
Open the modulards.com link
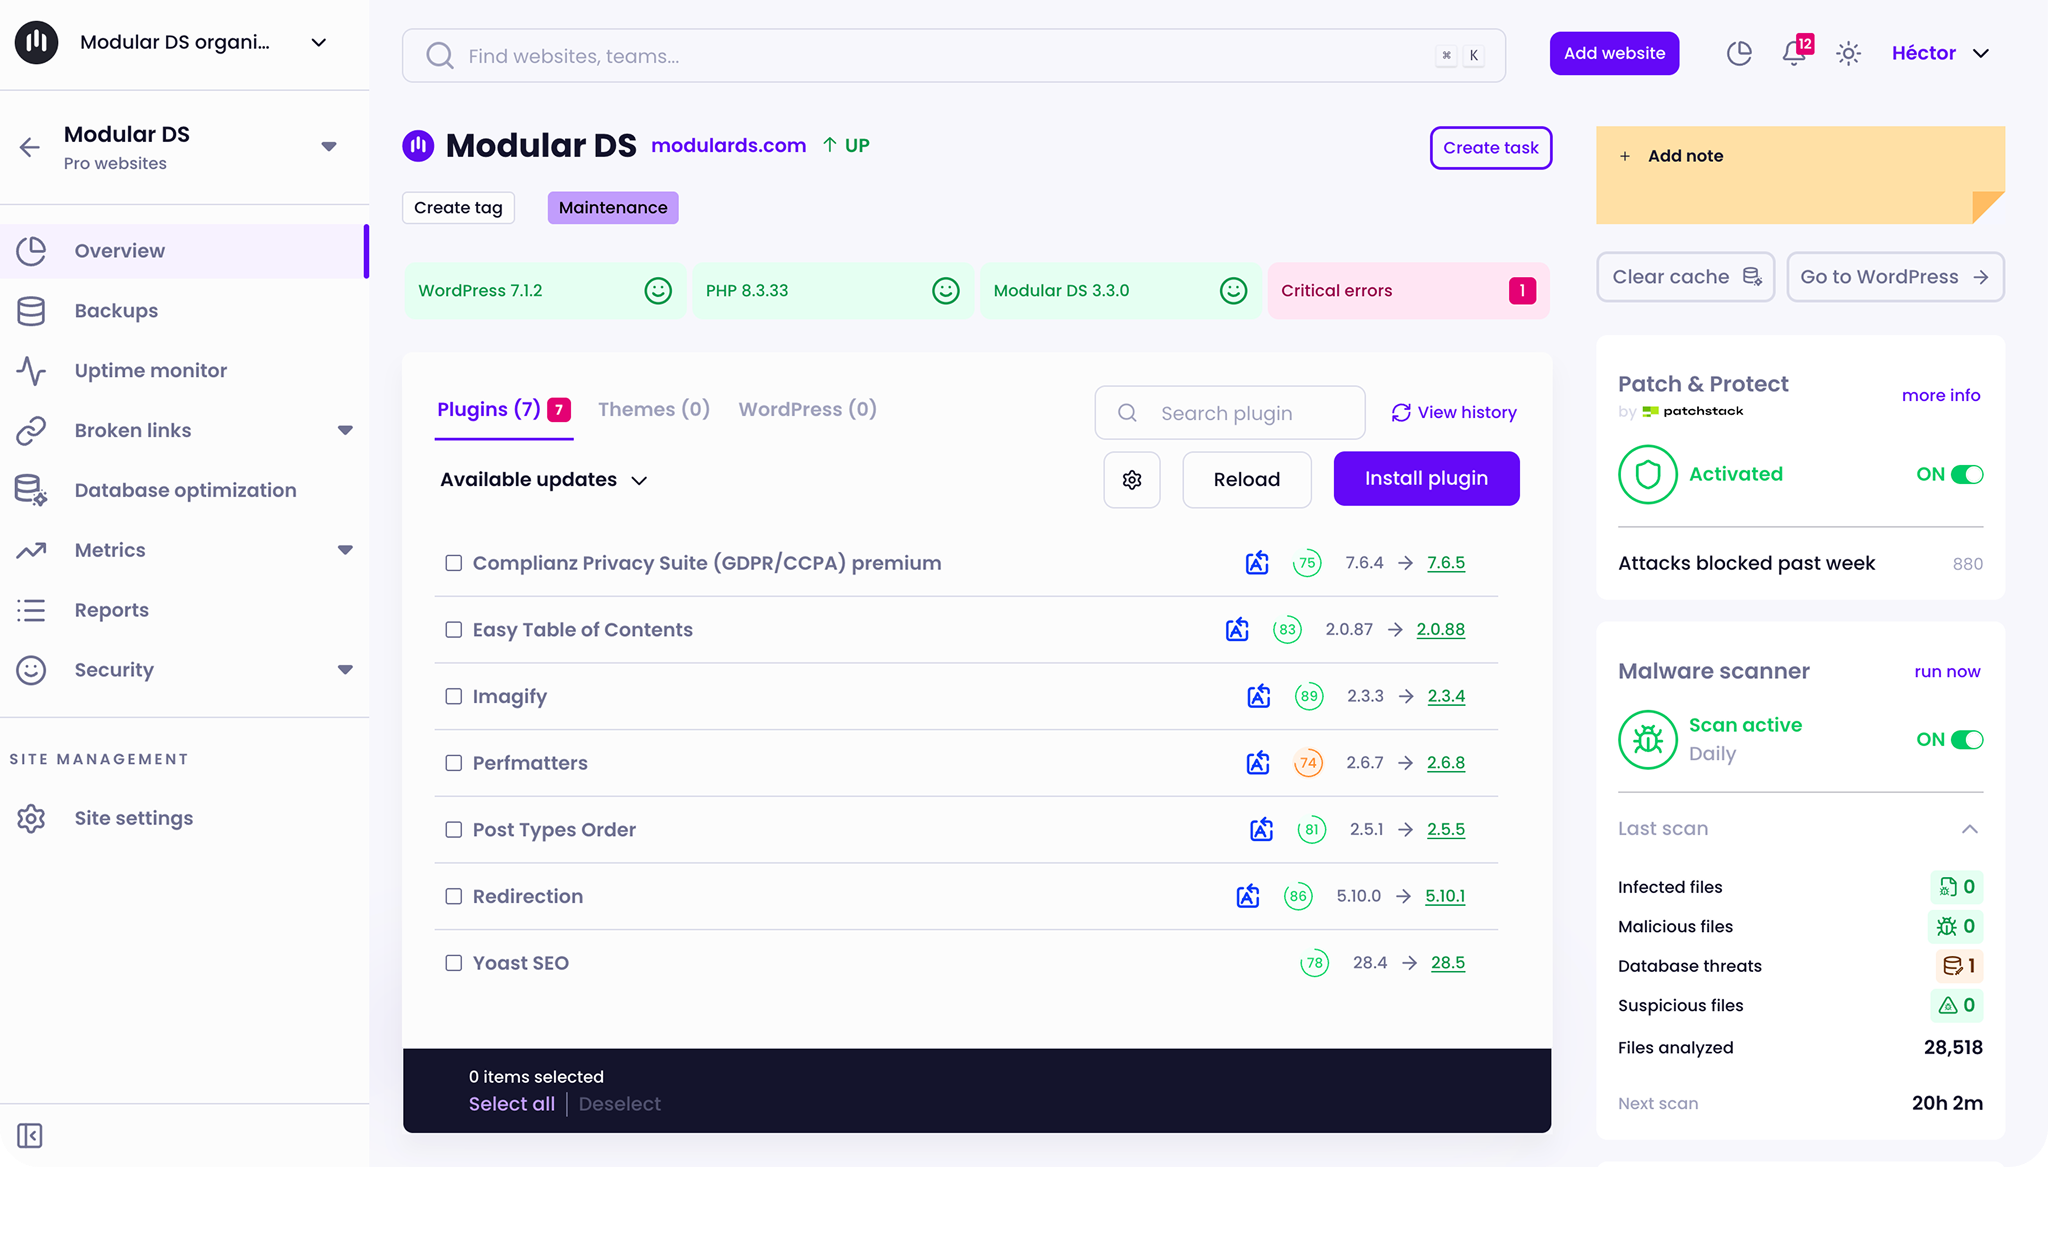[x=729, y=146]
